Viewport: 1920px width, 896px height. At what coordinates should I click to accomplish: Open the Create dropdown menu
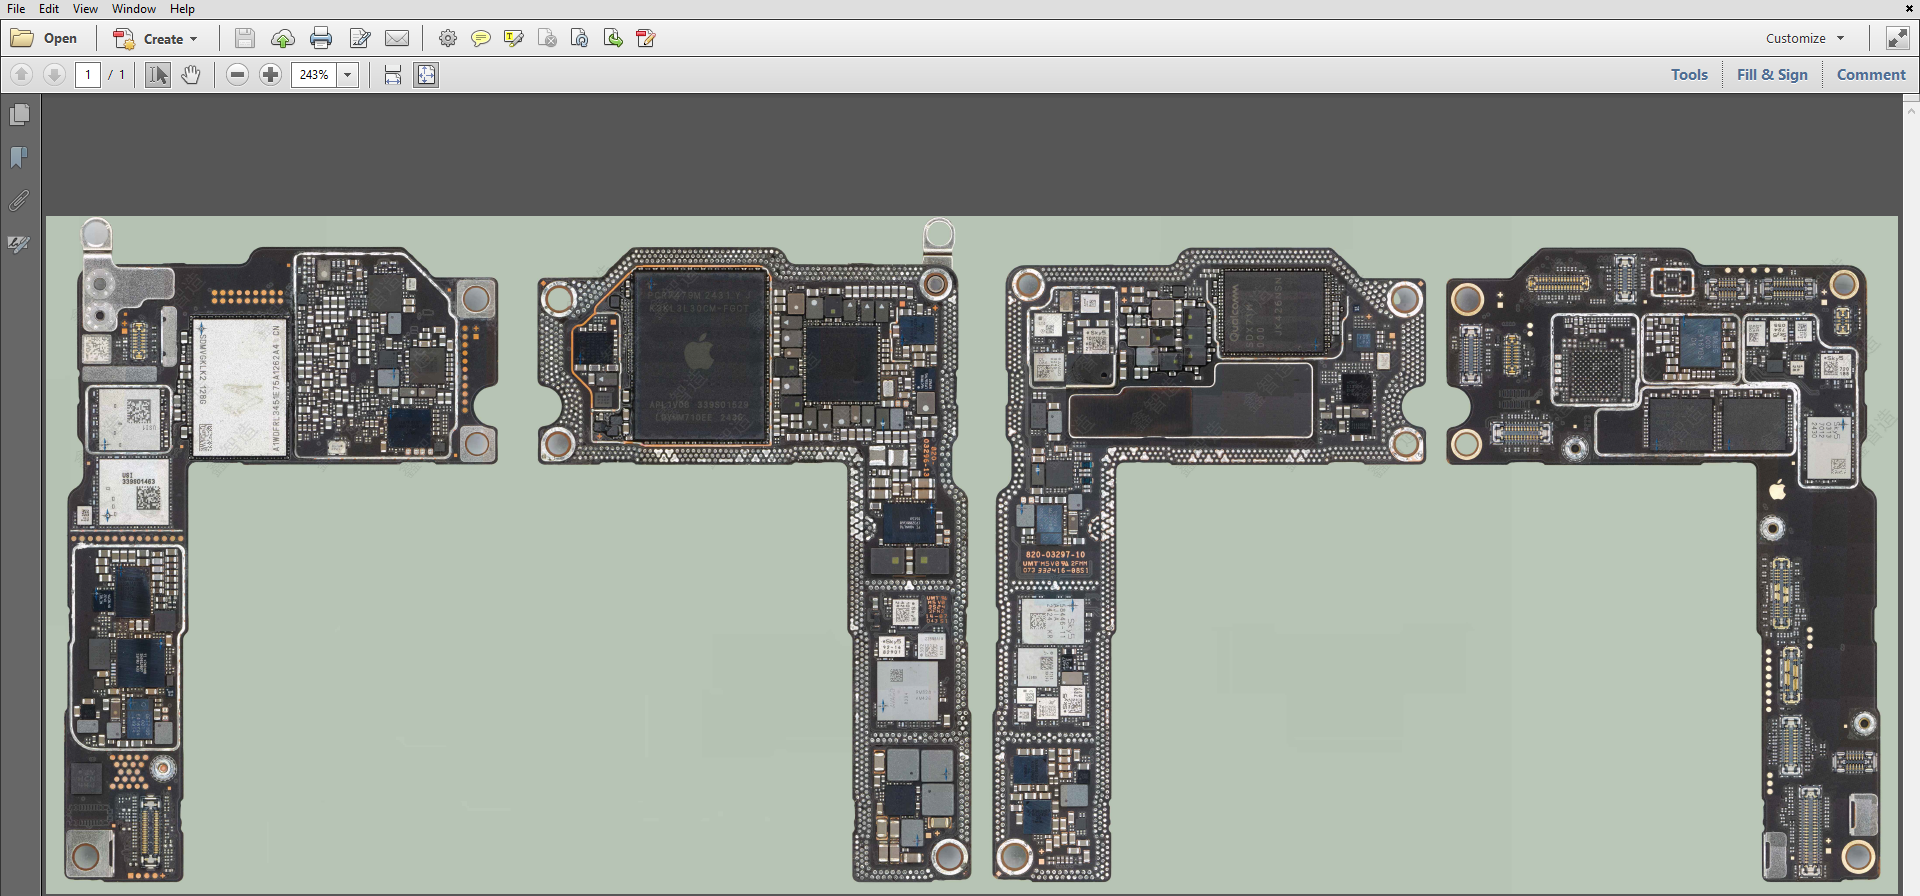156,39
